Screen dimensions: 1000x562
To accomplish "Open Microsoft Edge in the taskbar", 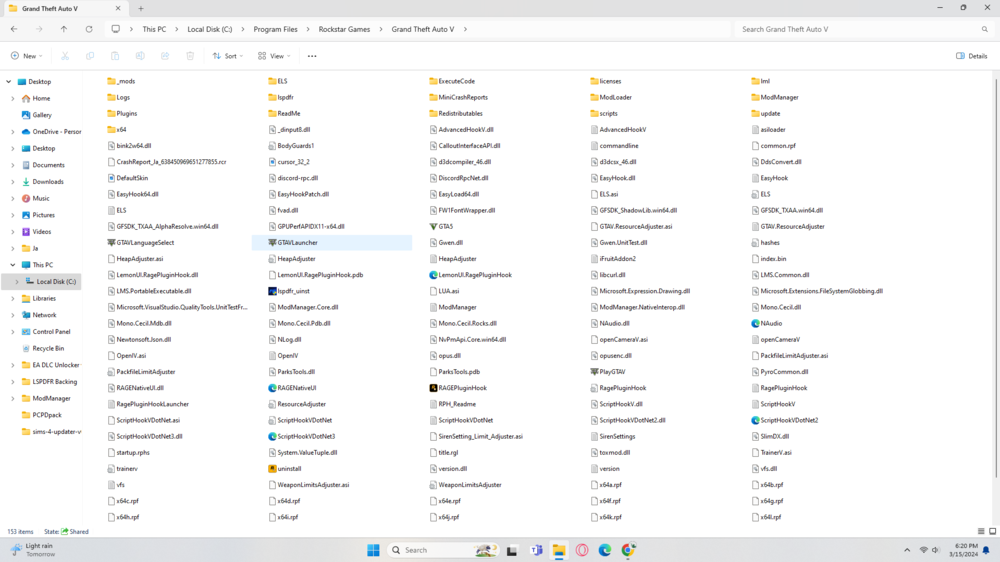I will click(x=605, y=550).
